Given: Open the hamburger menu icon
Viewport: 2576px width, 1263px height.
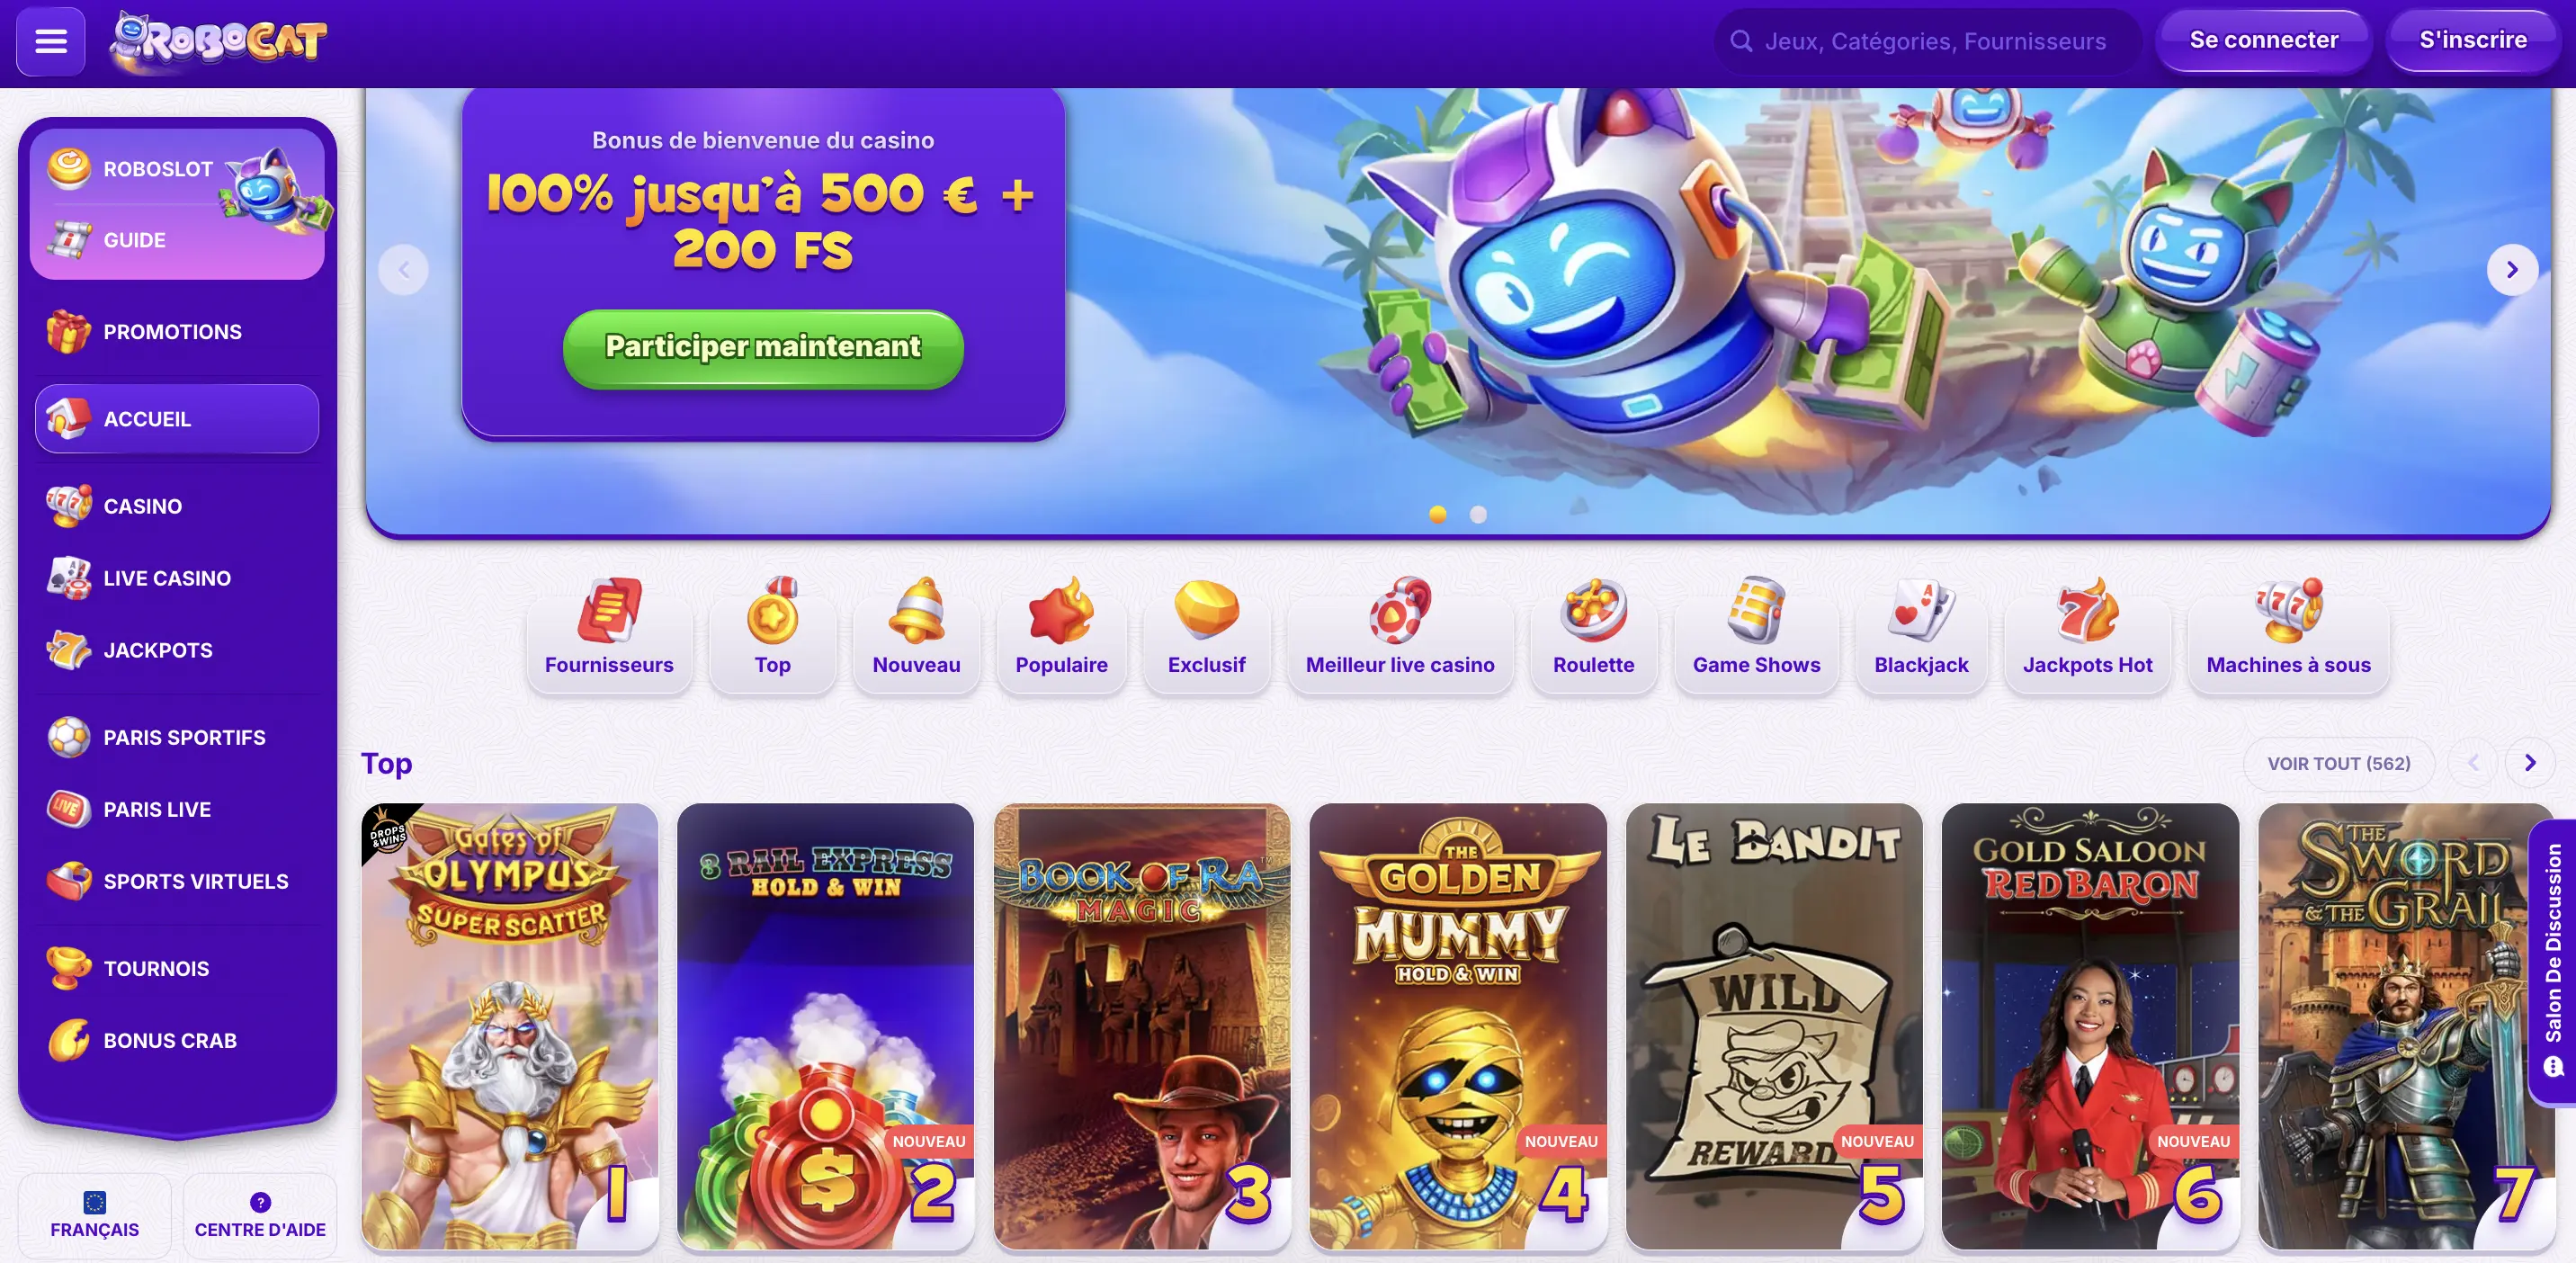Looking at the screenshot, I should [x=50, y=41].
